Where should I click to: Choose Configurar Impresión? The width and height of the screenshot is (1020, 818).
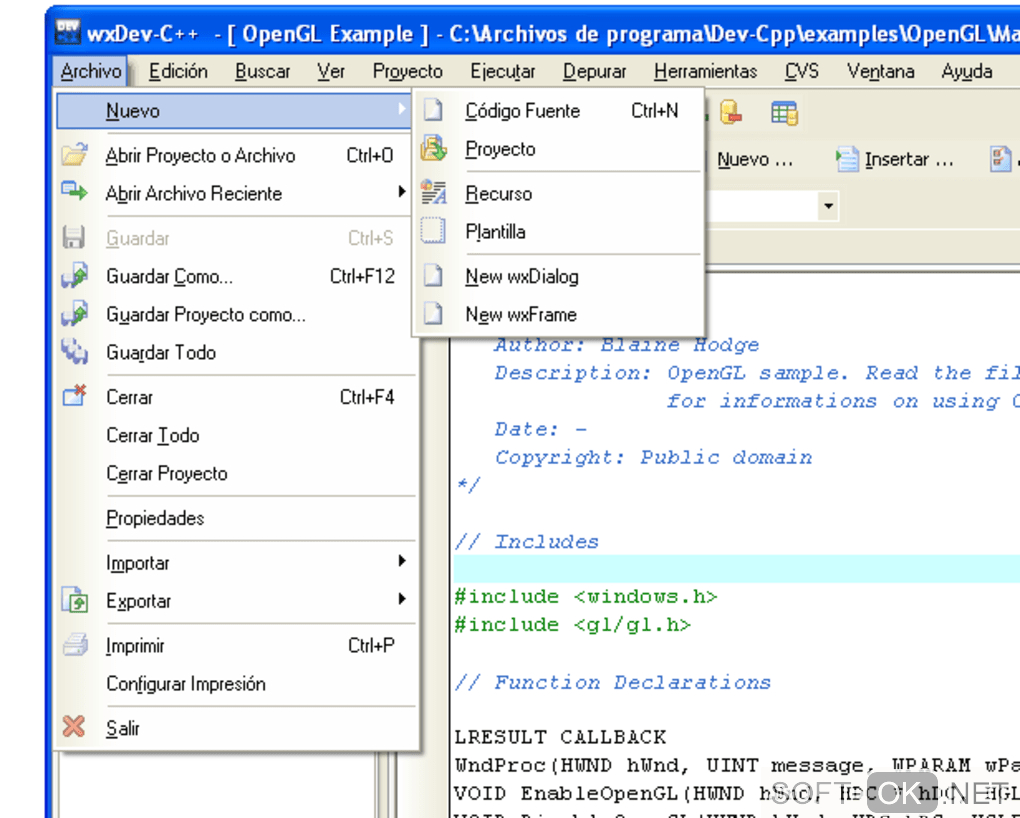(x=234, y=683)
